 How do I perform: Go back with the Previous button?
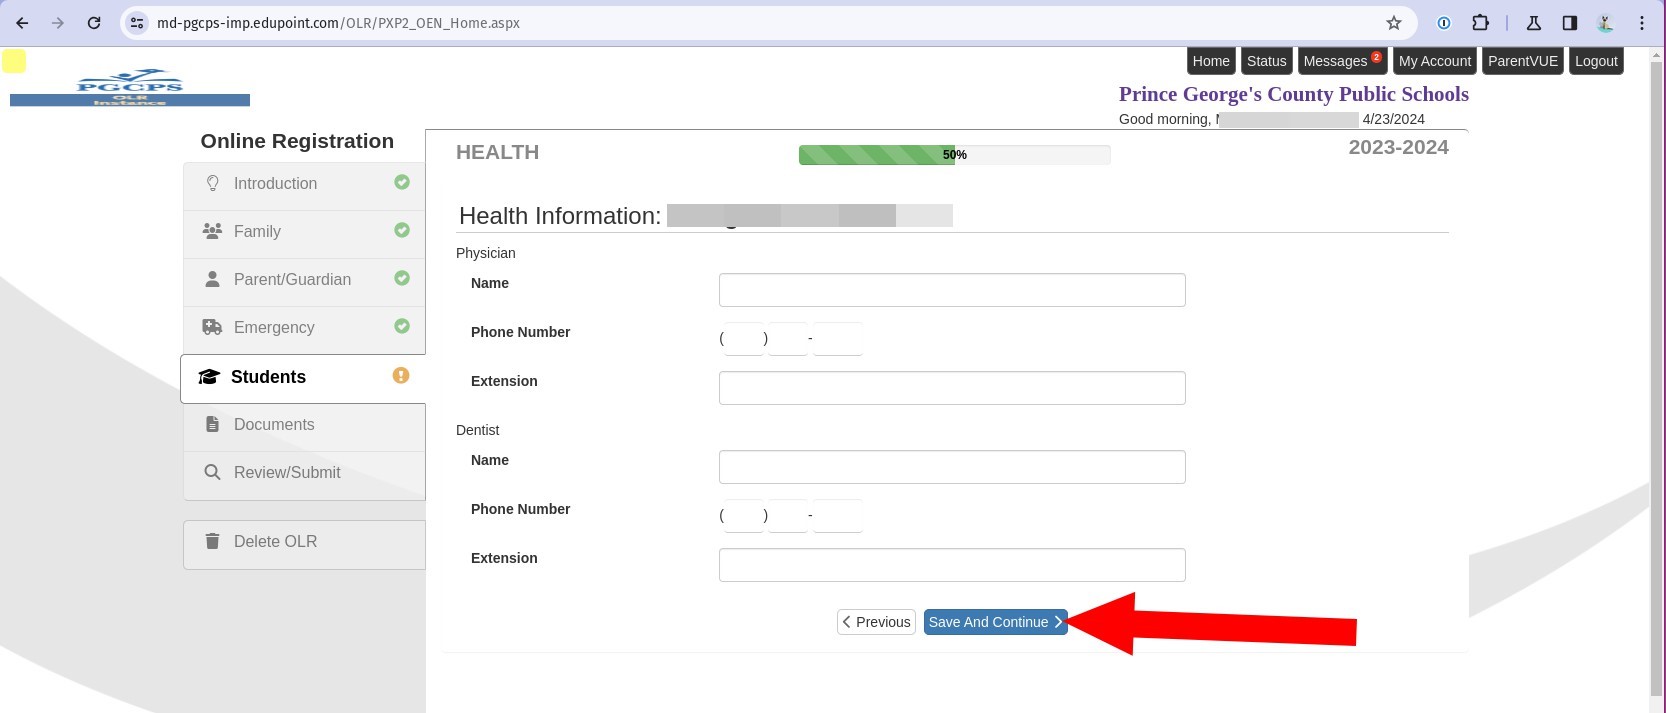(x=876, y=622)
